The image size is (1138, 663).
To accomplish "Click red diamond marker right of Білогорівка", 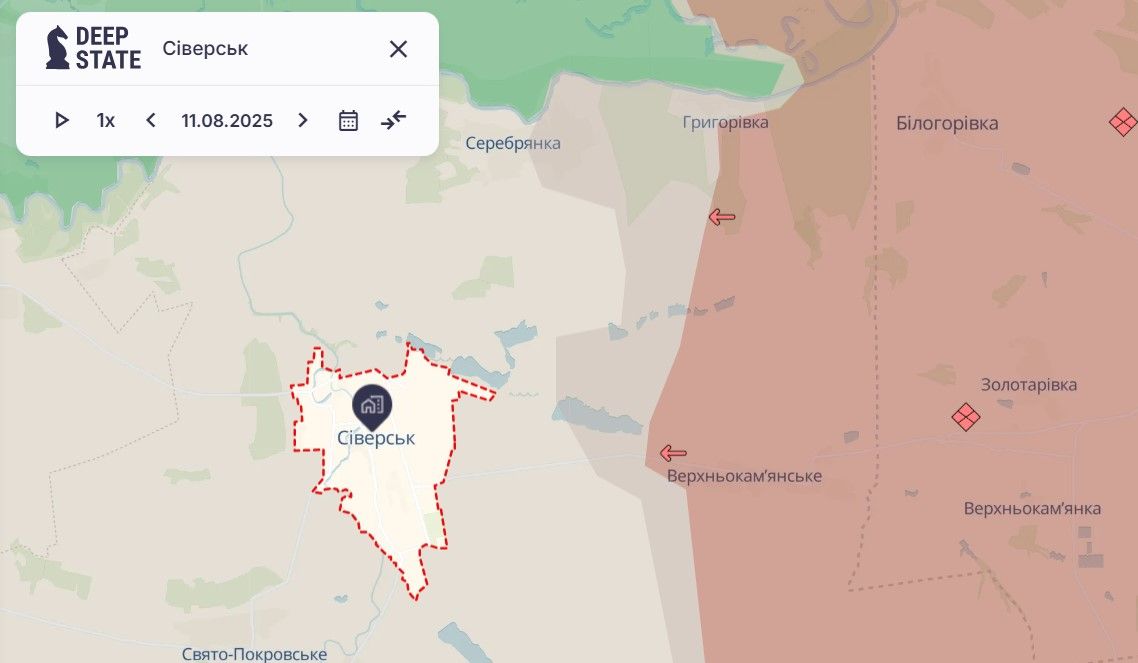I will click(1123, 121).
